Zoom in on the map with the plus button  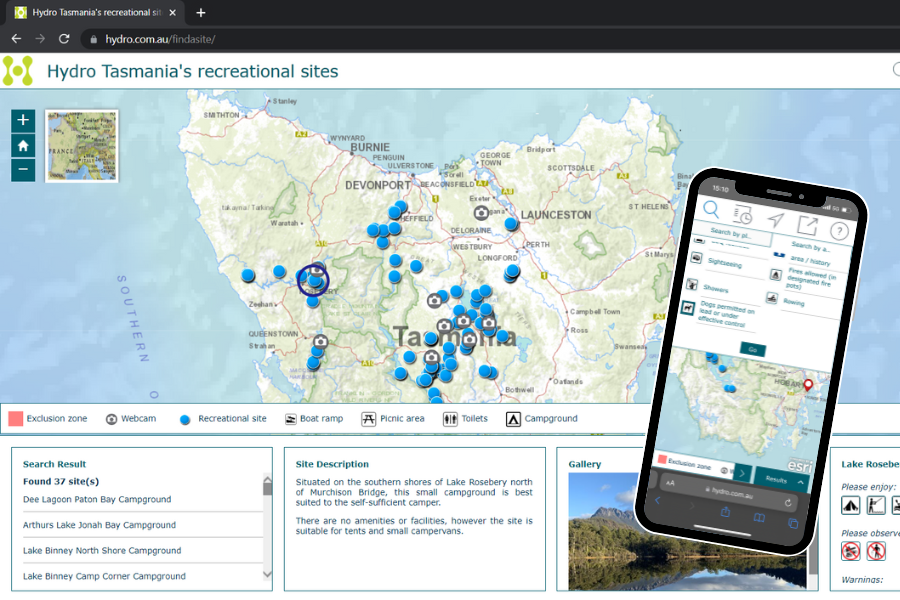pyautogui.click(x=23, y=120)
